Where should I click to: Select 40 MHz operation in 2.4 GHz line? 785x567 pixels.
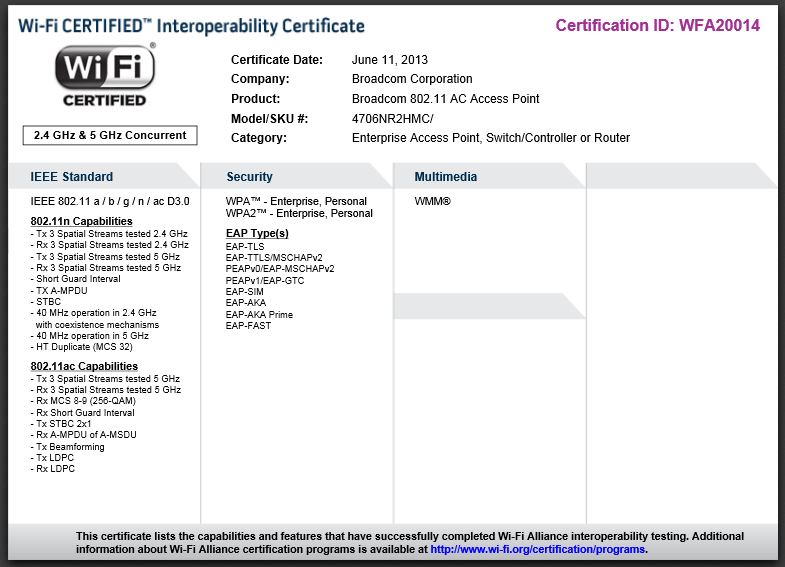[94, 313]
